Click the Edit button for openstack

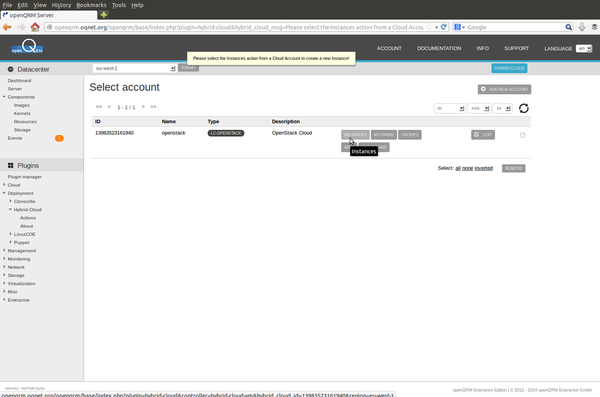coord(483,135)
